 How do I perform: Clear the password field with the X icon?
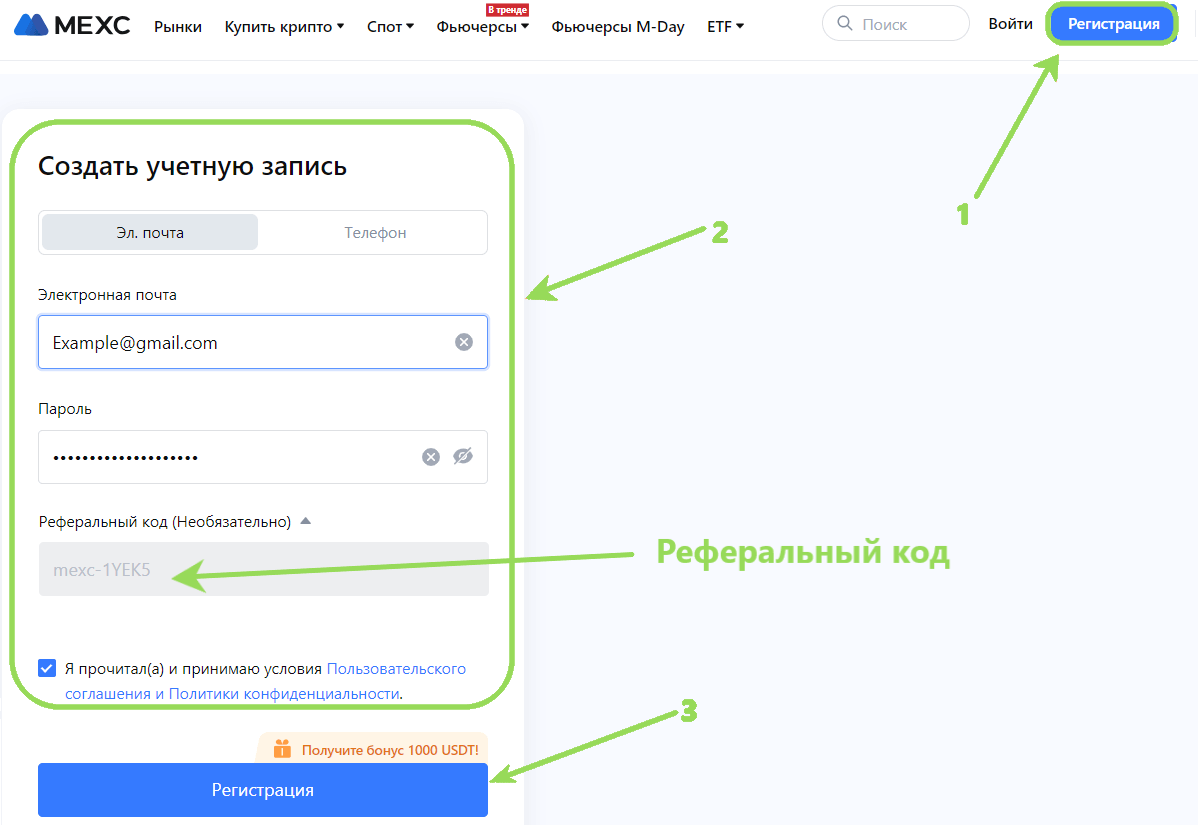(431, 457)
